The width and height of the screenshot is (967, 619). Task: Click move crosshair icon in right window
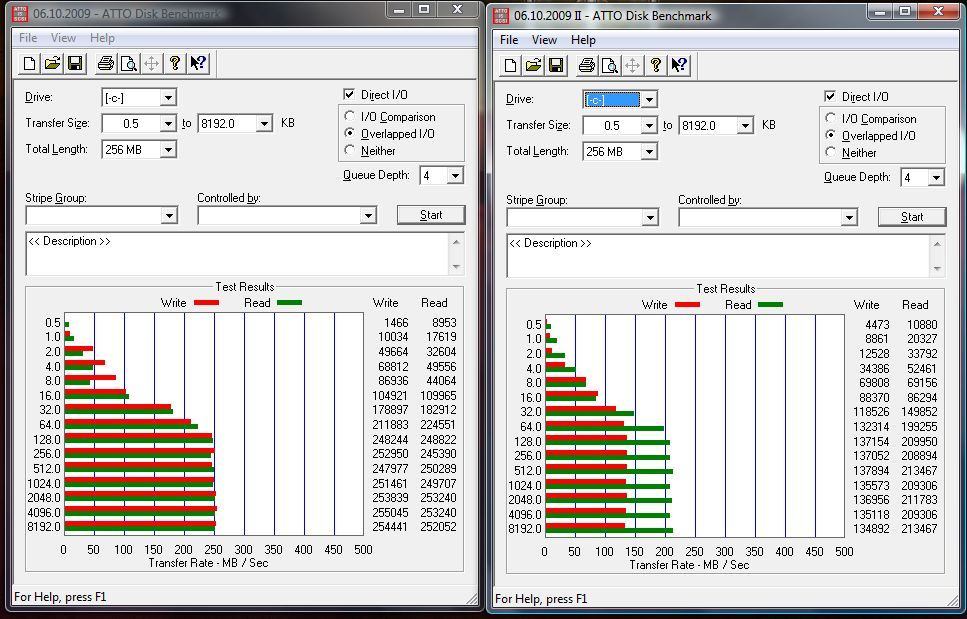[632, 65]
